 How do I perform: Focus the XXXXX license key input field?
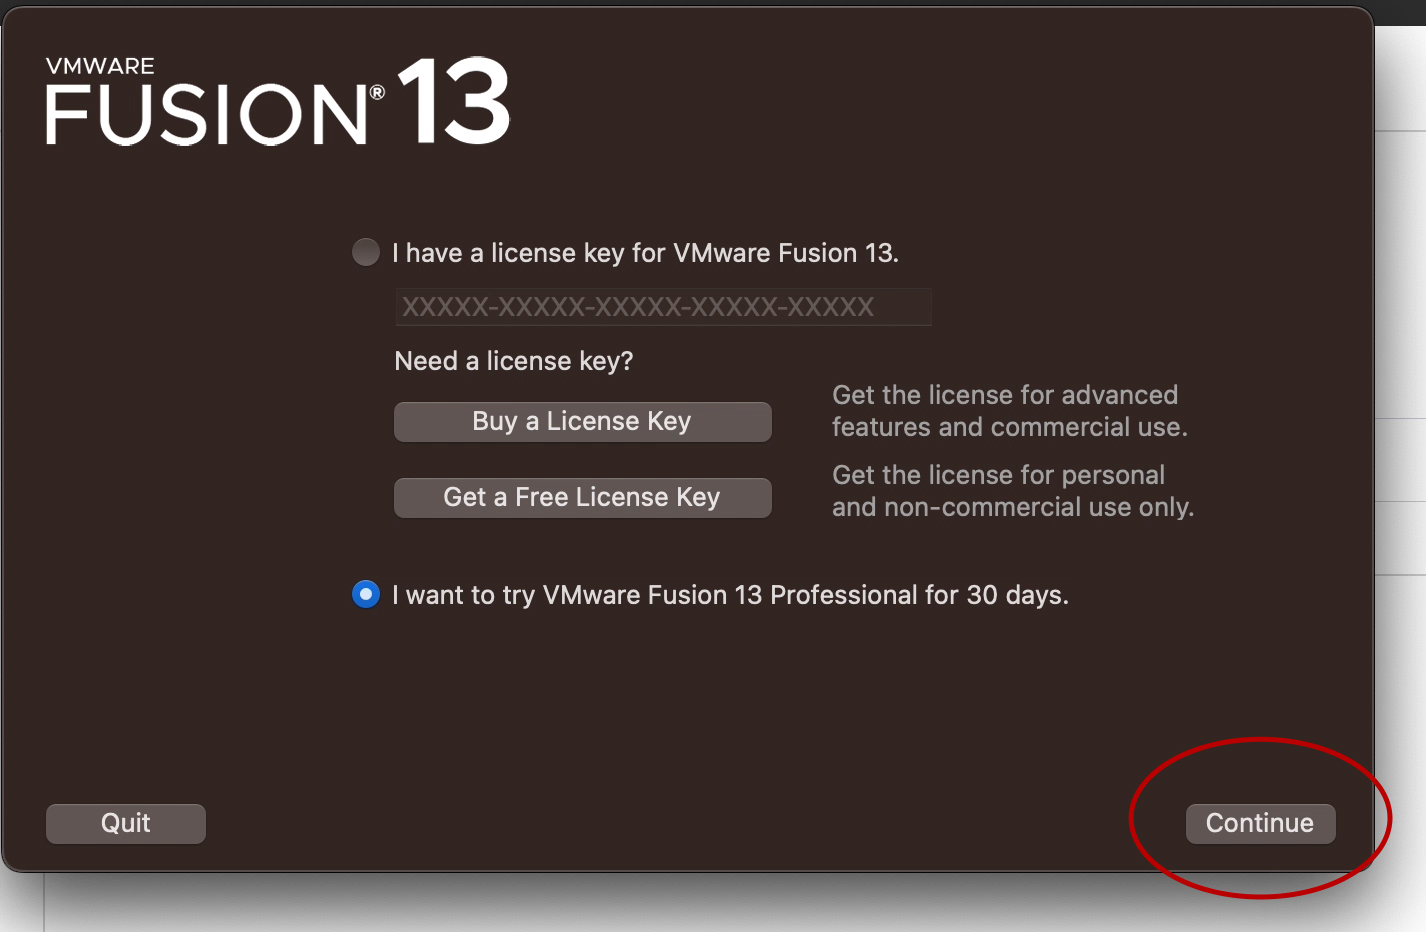[663, 307]
